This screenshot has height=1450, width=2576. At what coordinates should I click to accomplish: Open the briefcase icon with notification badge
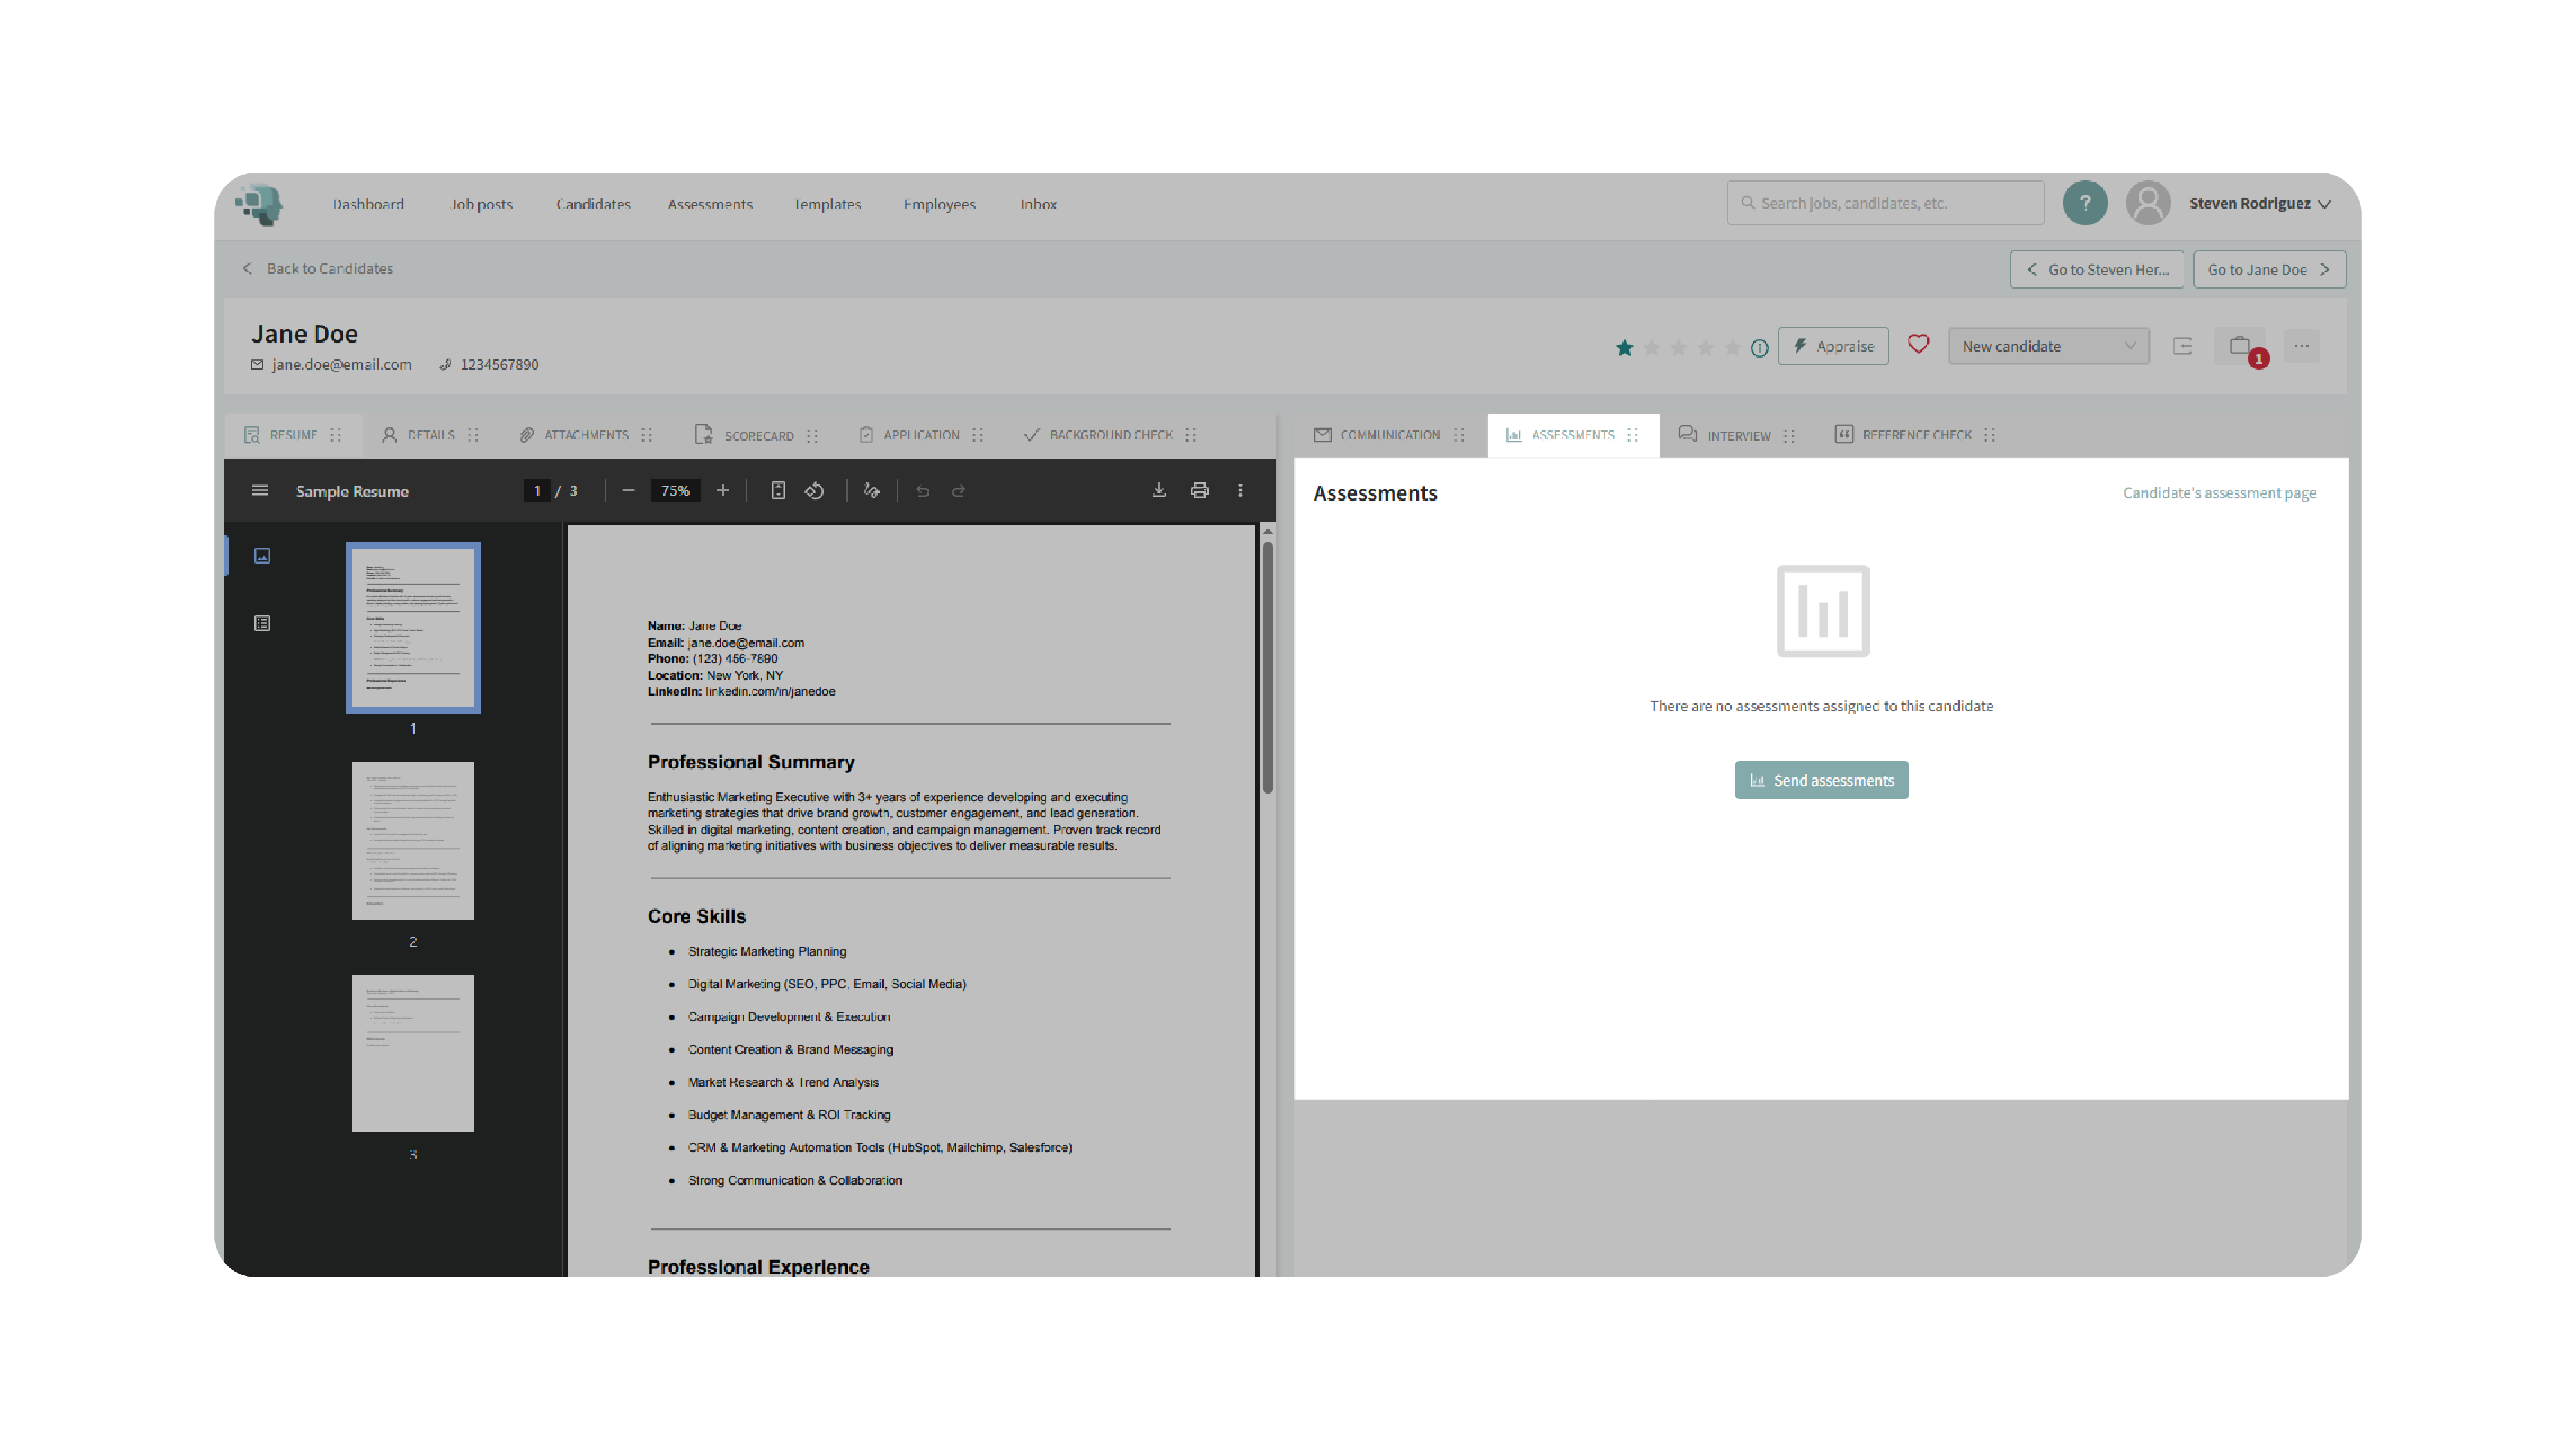pyautogui.click(x=2239, y=346)
